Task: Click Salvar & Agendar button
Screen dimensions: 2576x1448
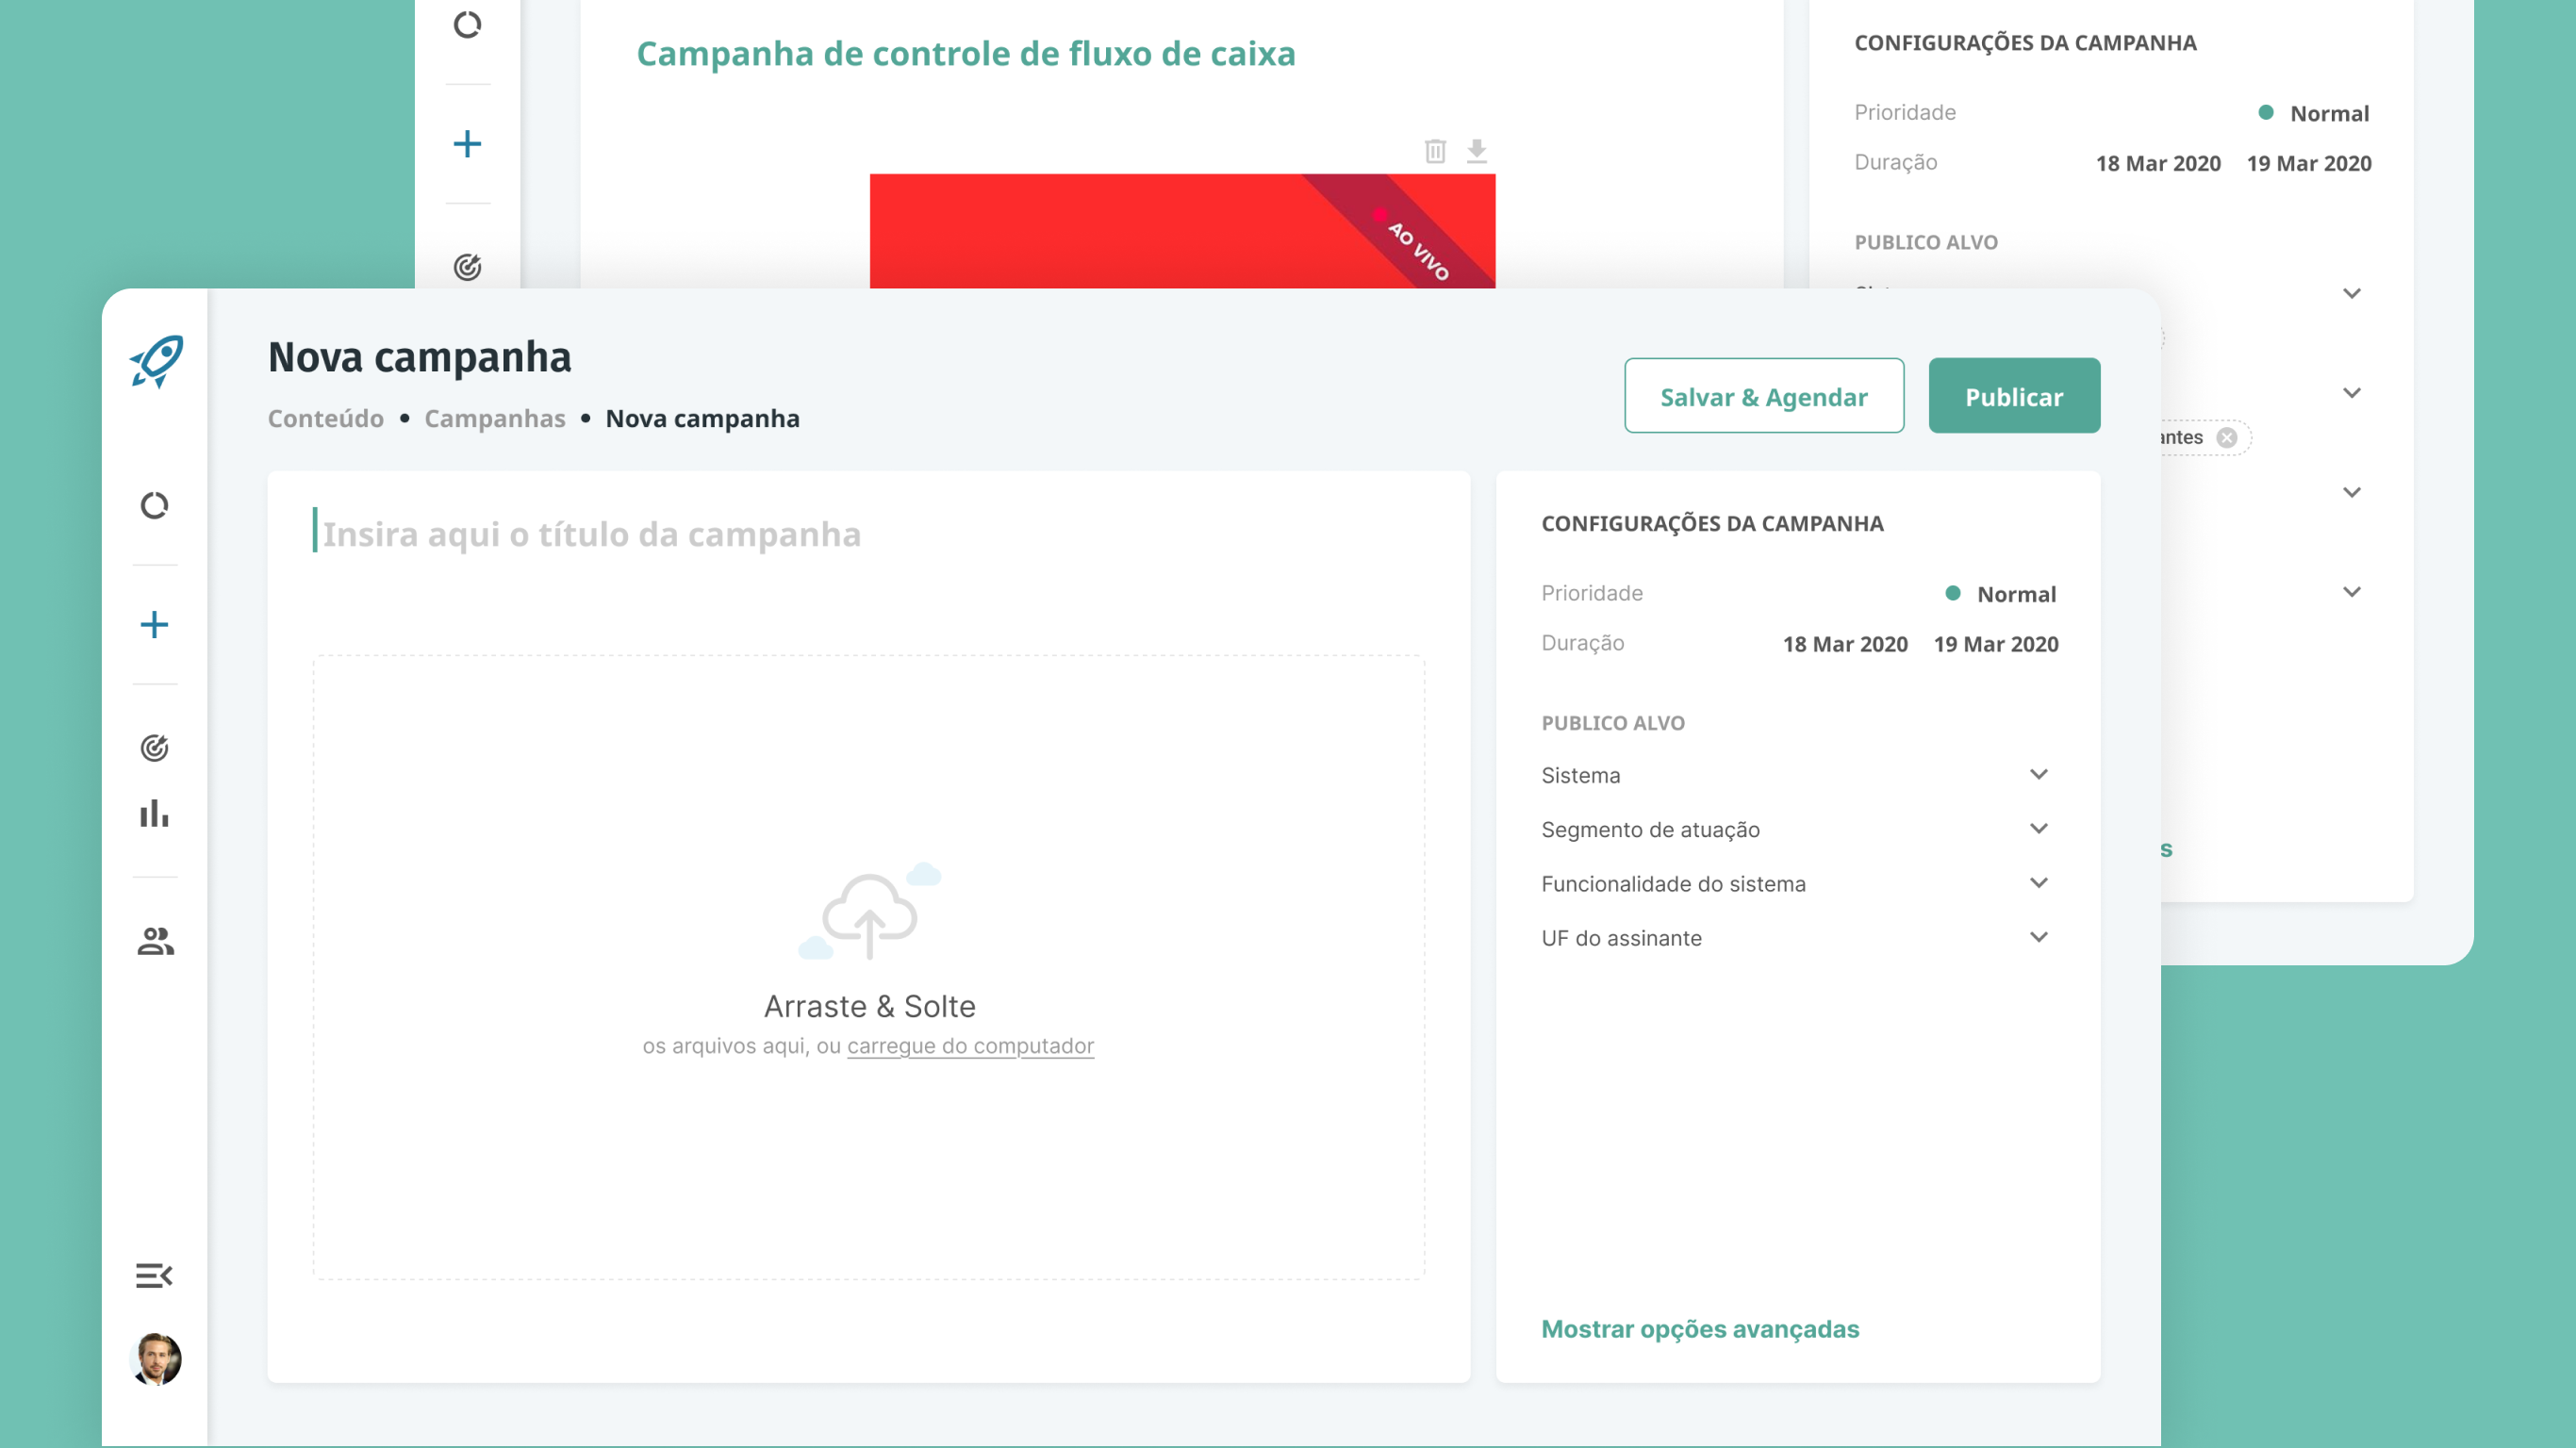Action: tap(1763, 396)
